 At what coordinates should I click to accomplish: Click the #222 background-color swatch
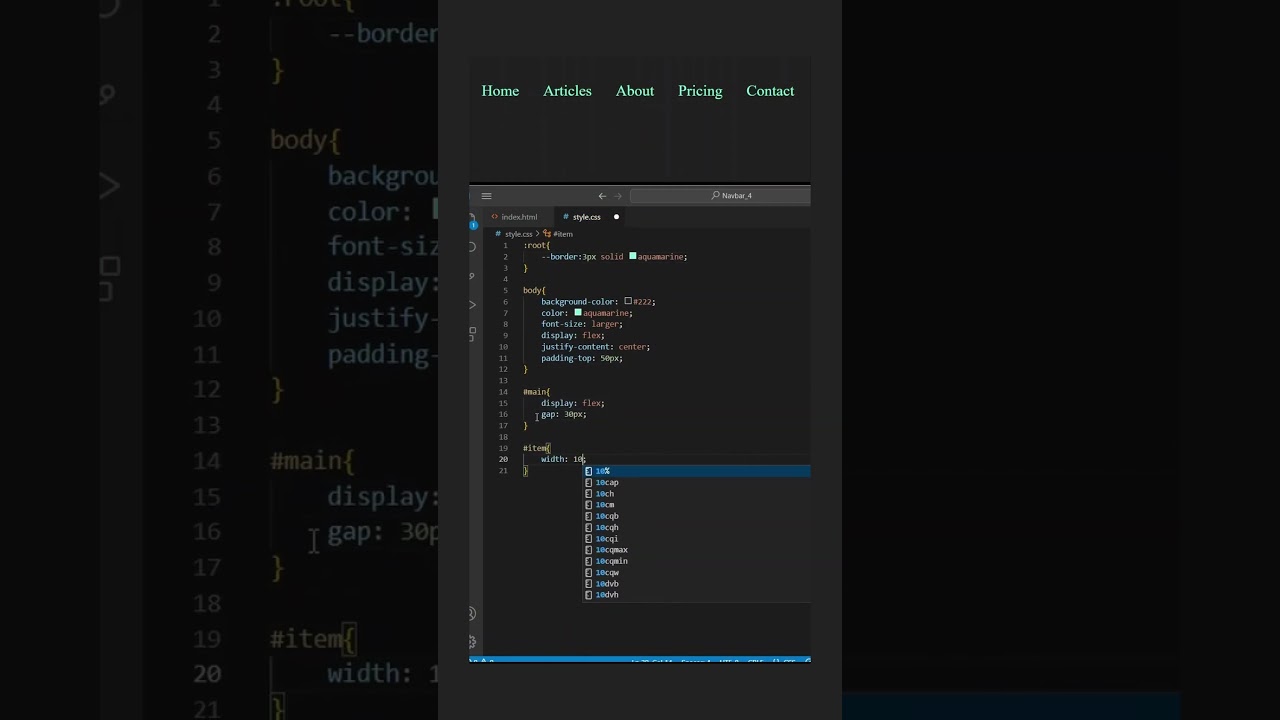click(628, 301)
